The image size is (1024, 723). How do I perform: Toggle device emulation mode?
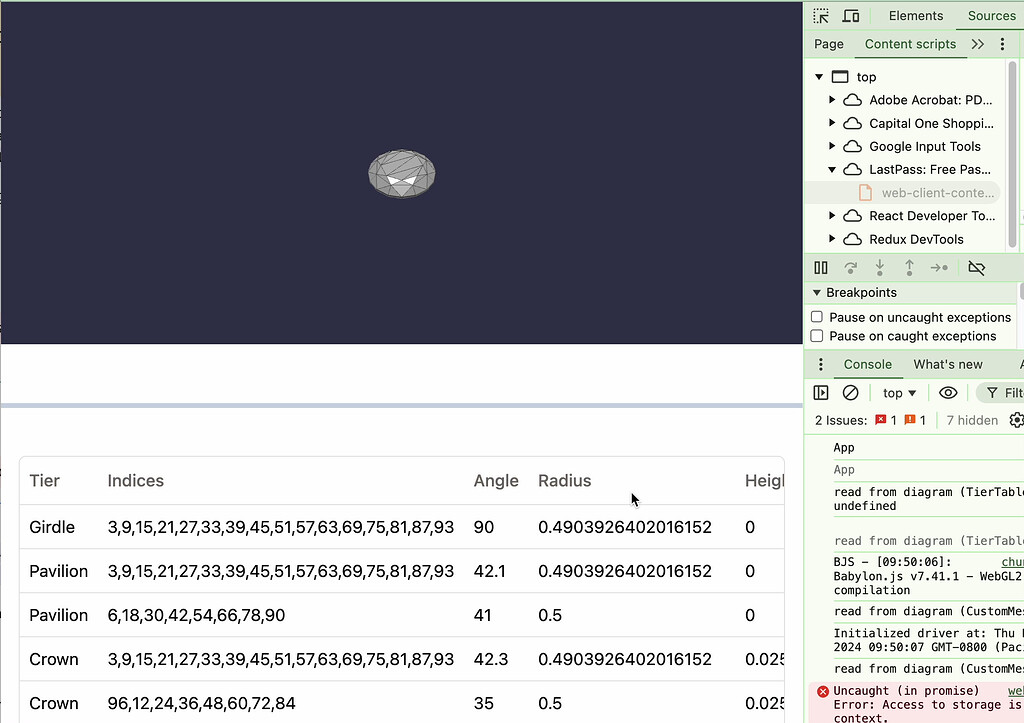851,15
